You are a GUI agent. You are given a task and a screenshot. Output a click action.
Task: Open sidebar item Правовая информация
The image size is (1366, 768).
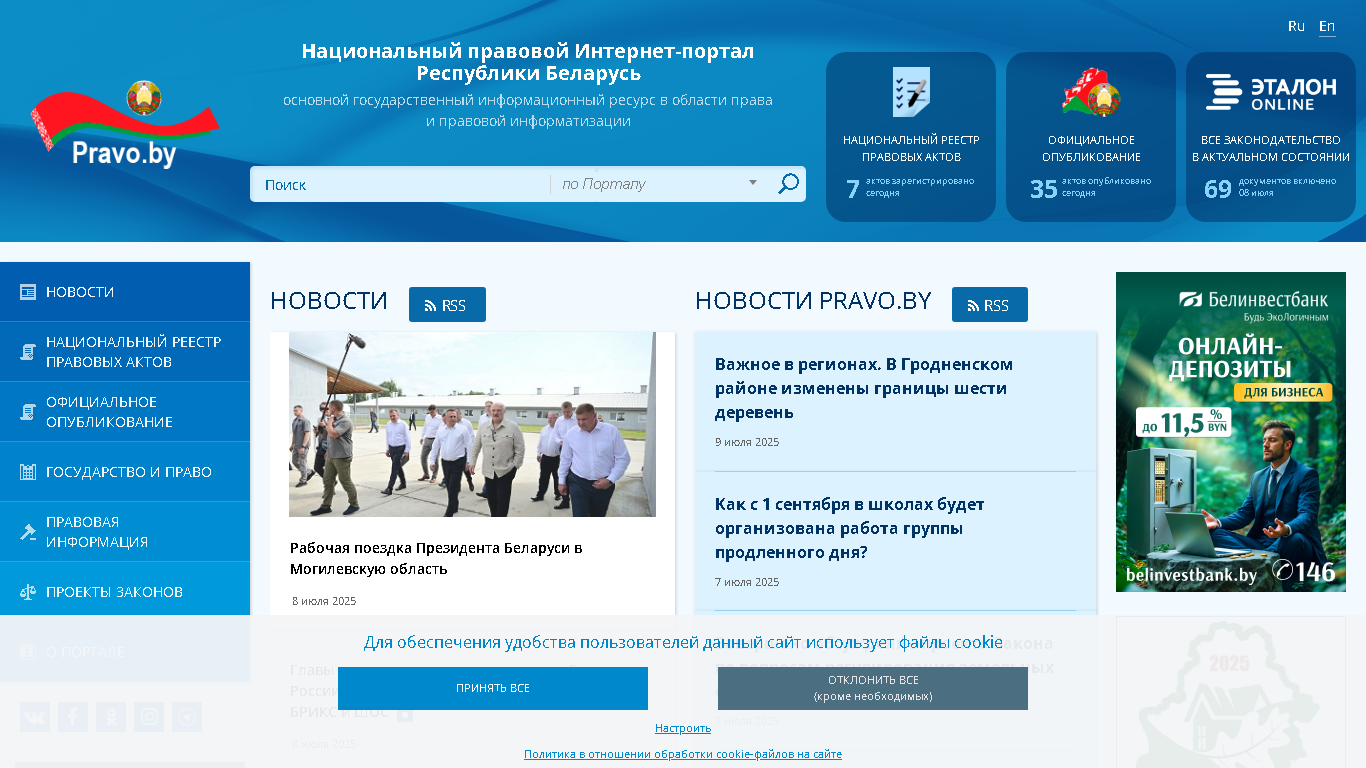coord(125,532)
